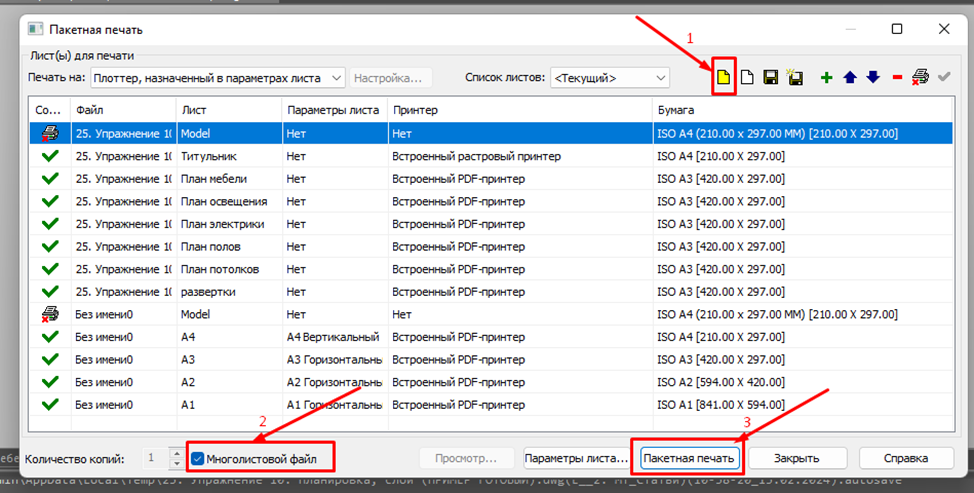Click the green check status of the A1 sheet row
974x493 pixels.
(50, 405)
